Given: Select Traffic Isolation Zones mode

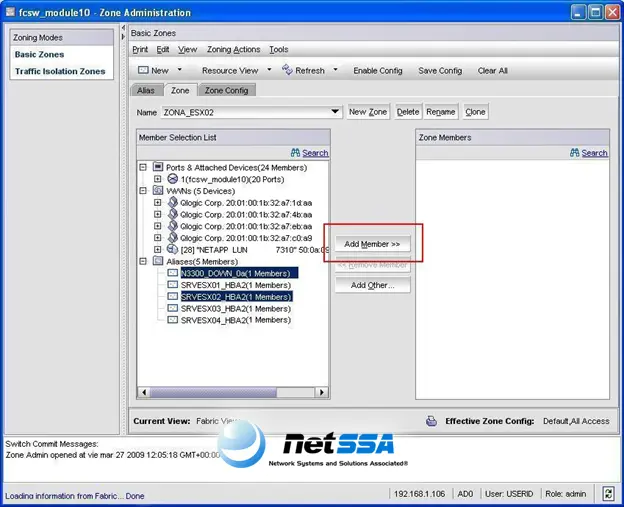Looking at the screenshot, I should [60, 71].
